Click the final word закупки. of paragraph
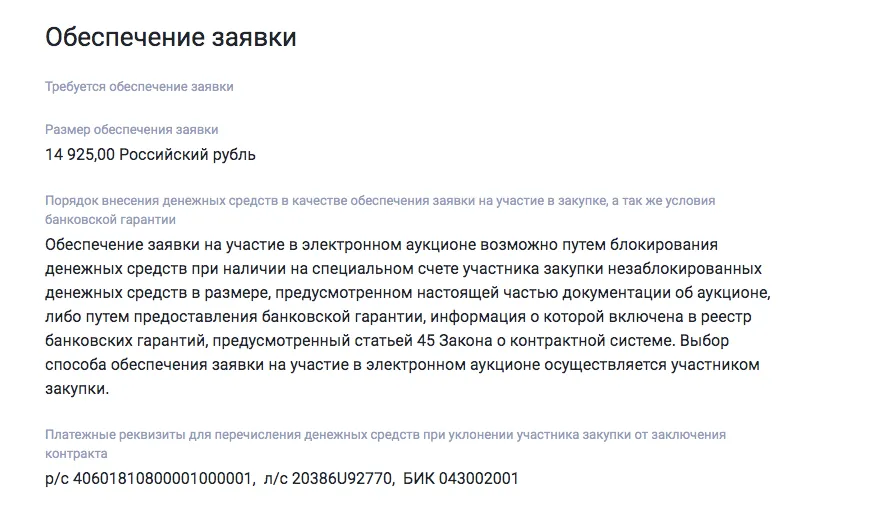Image resolution: width=884 pixels, height=522 pixels. pyautogui.click(x=77, y=388)
